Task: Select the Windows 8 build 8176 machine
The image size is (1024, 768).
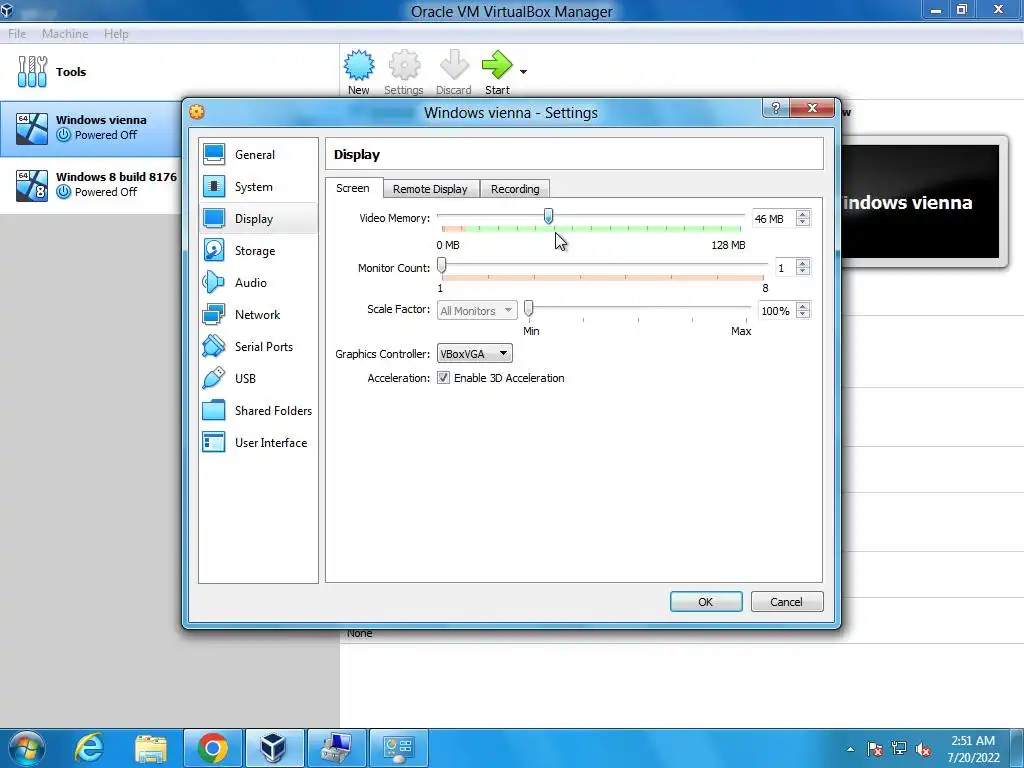Action: [x=91, y=185]
